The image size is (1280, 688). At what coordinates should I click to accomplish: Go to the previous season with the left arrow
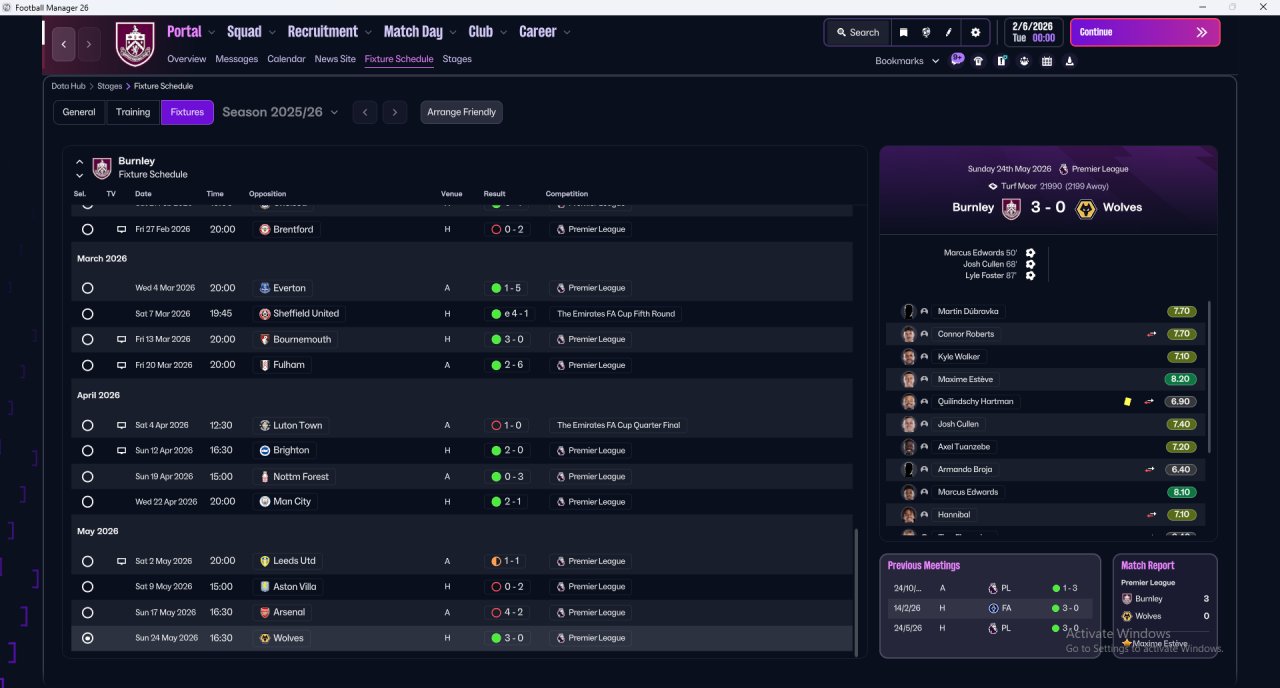(x=365, y=112)
